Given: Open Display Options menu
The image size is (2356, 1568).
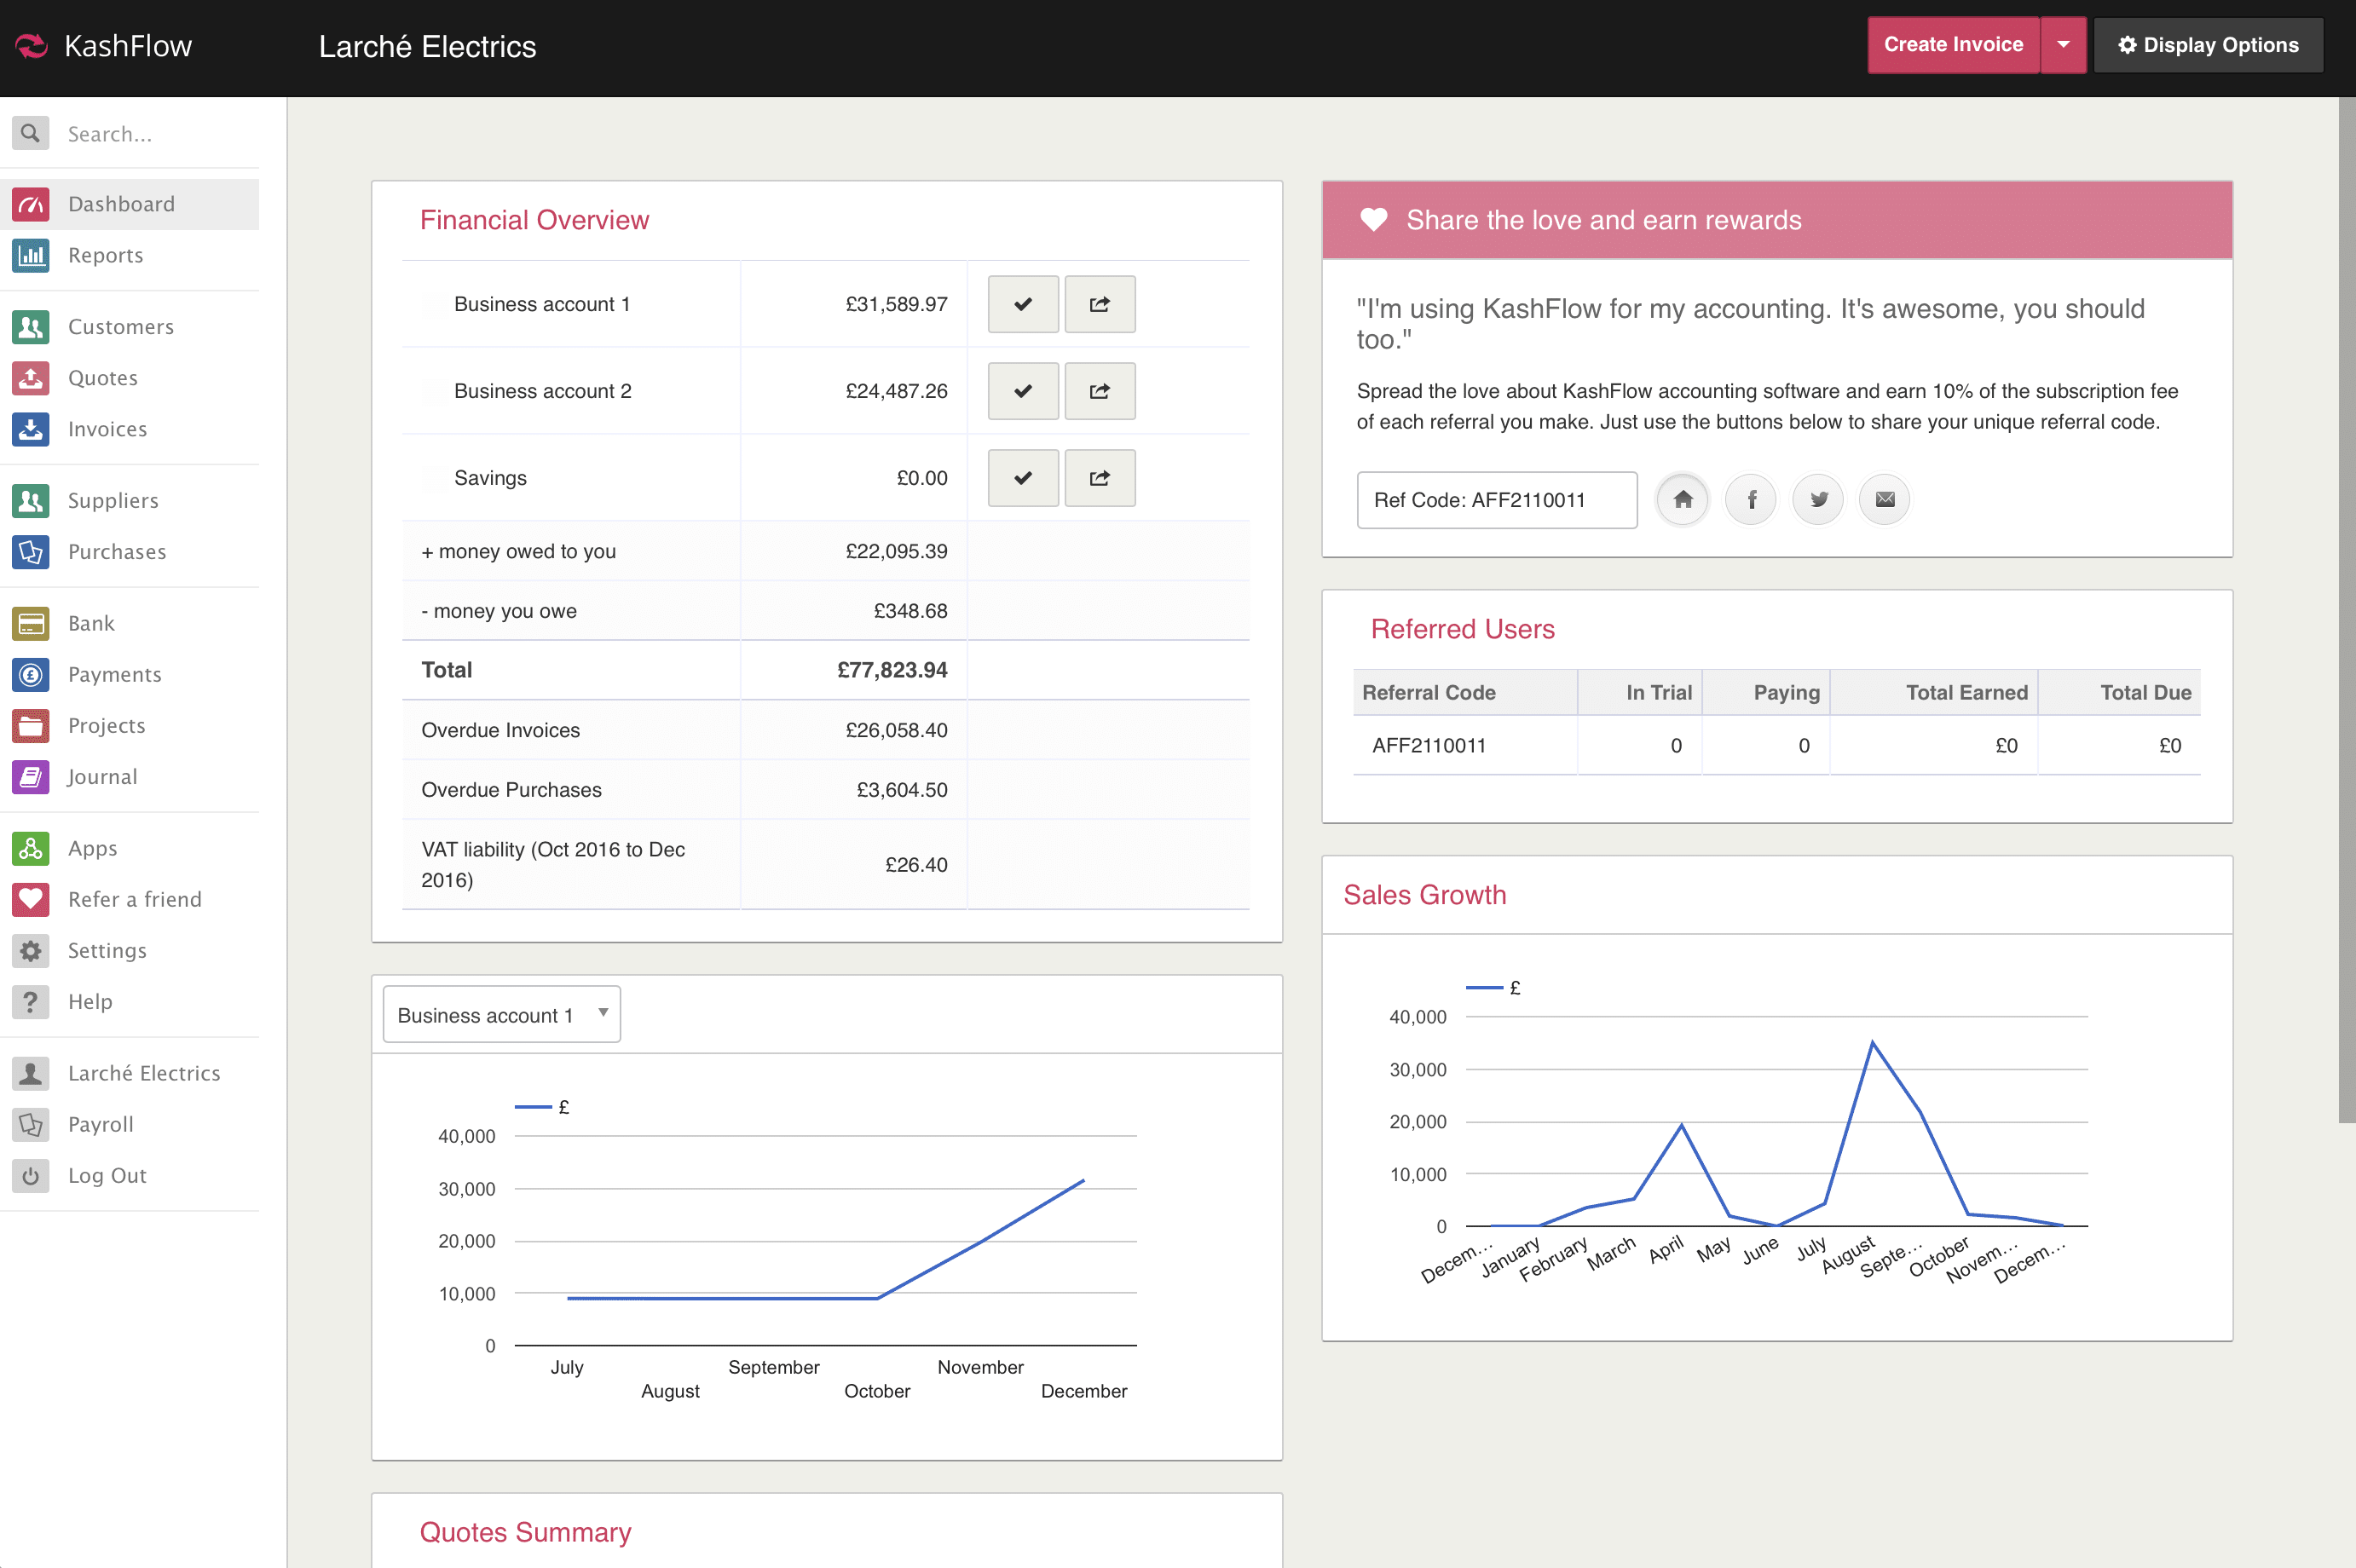Looking at the screenshot, I should 2208,45.
